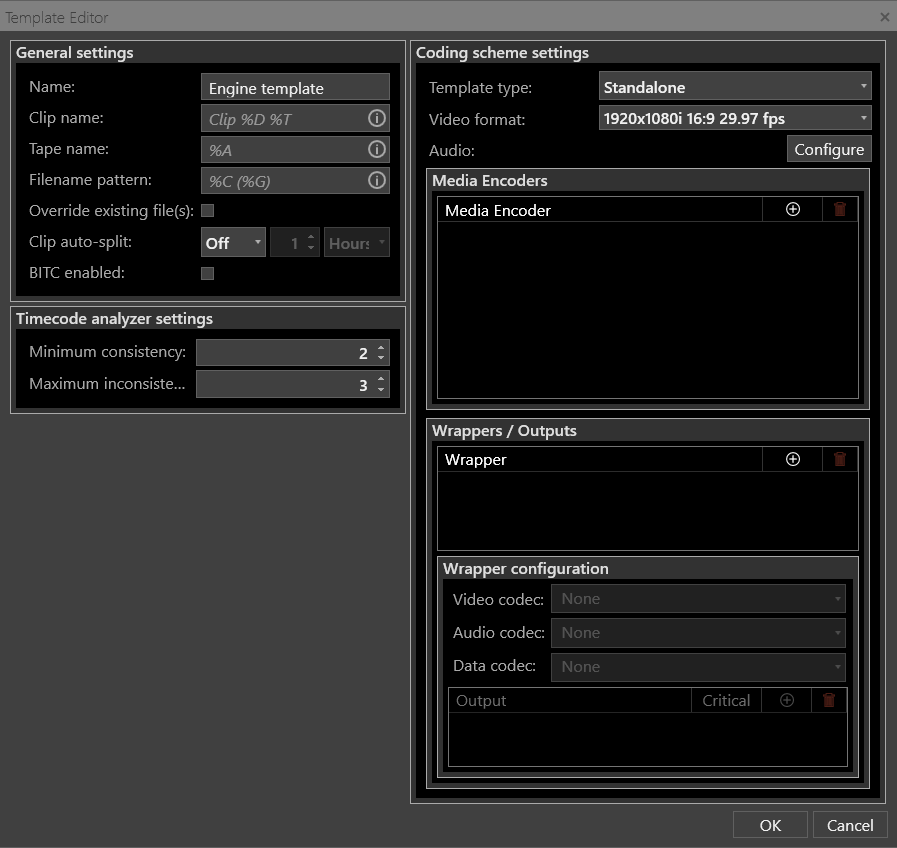Toggle Override existing file(s) checkbox
This screenshot has height=848, width=897.
click(x=208, y=211)
